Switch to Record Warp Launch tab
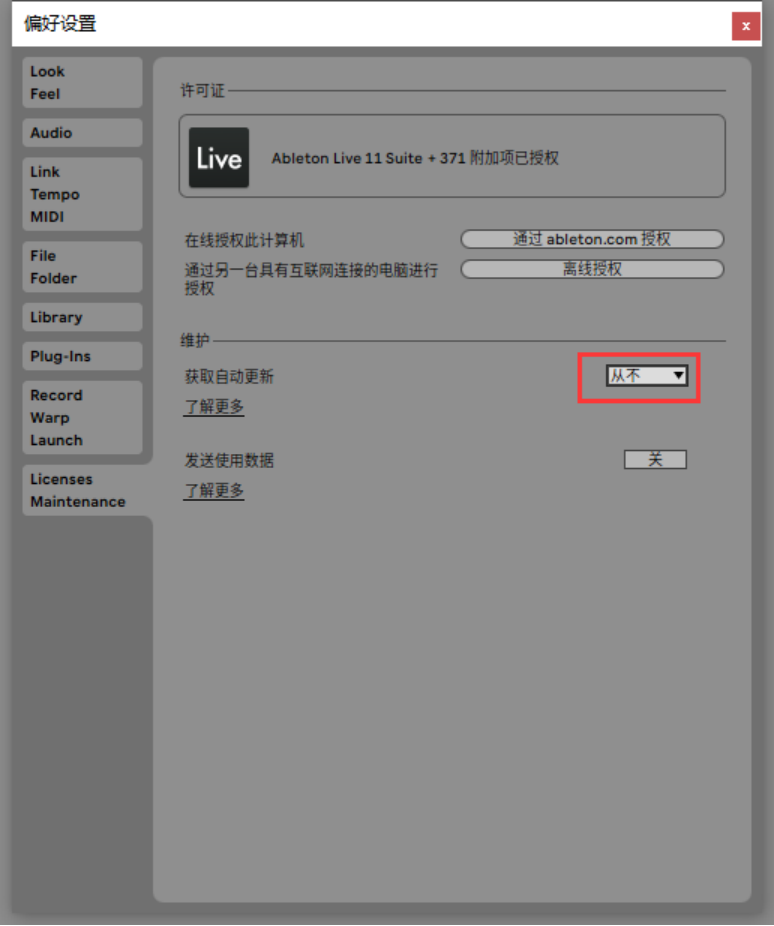The width and height of the screenshot is (774, 926). point(82,418)
